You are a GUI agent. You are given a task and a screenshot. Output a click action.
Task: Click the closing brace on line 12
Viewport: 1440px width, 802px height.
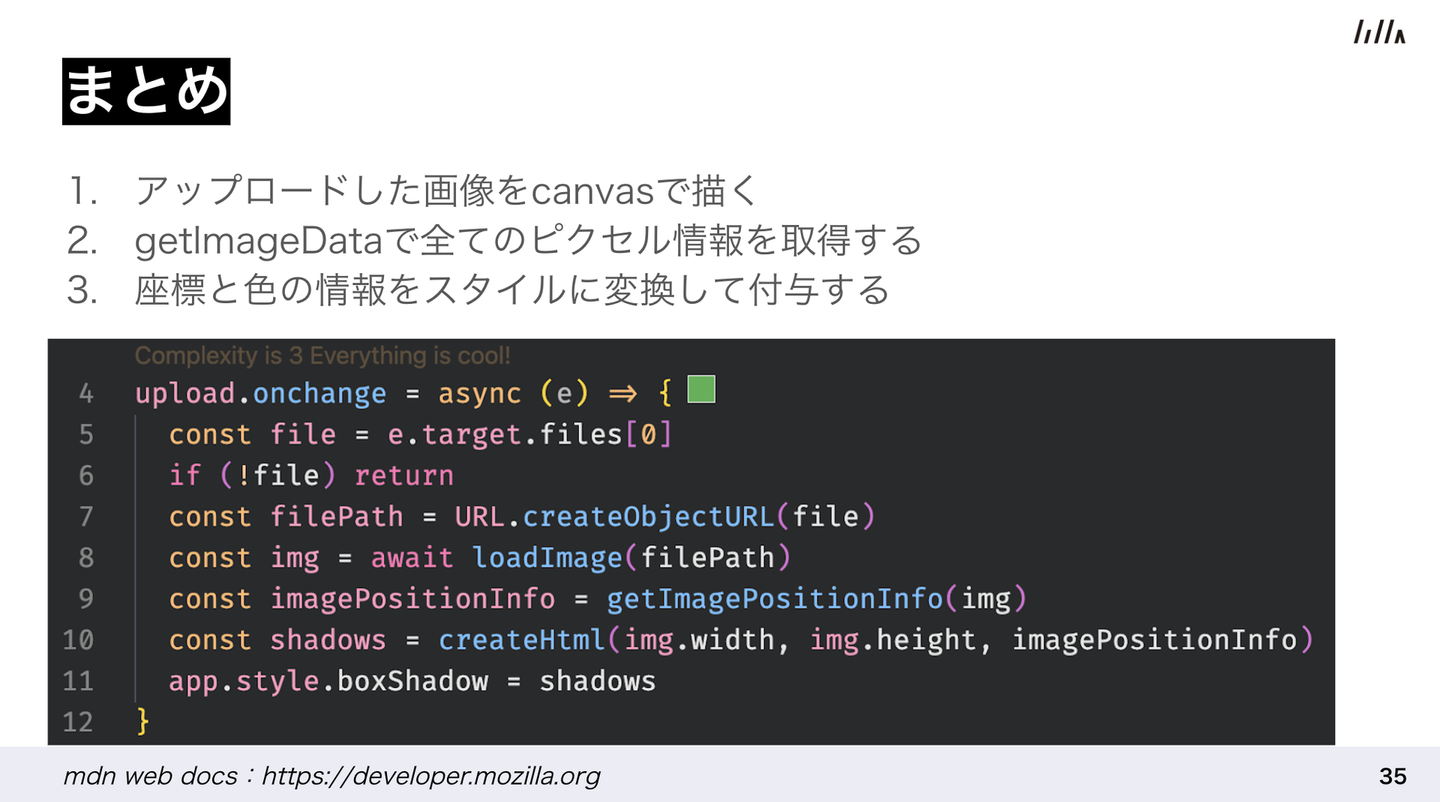point(143,722)
